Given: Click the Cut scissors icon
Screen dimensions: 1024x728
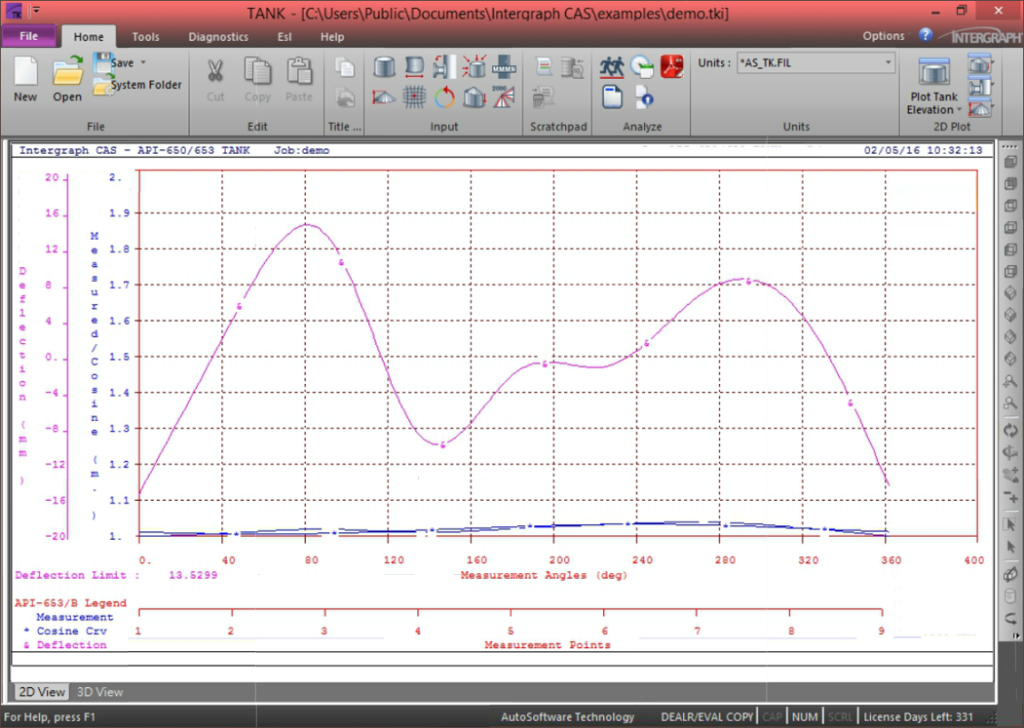Looking at the screenshot, I should (x=215, y=71).
